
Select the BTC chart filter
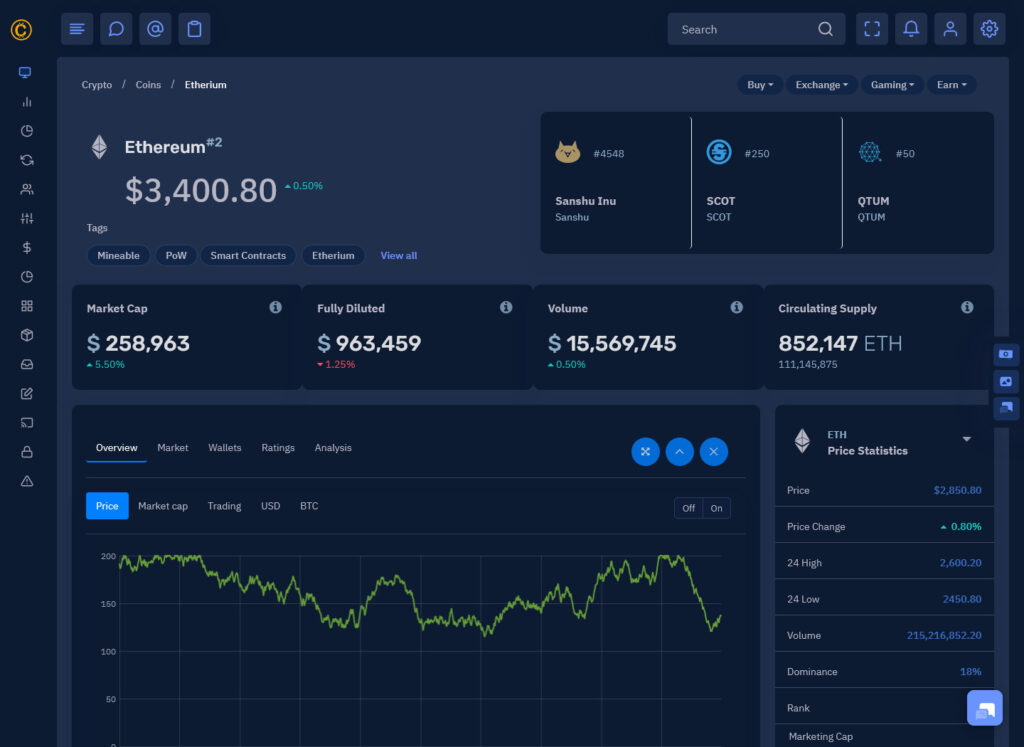click(309, 506)
